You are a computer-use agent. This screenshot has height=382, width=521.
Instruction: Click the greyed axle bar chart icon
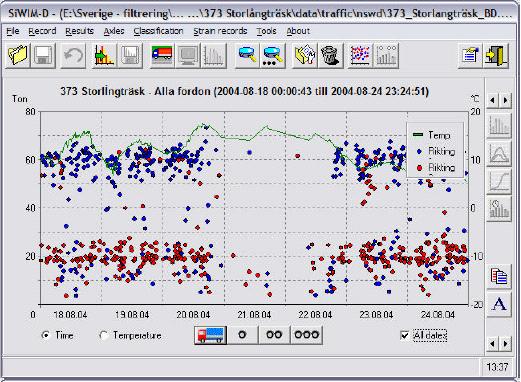click(x=386, y=55)
